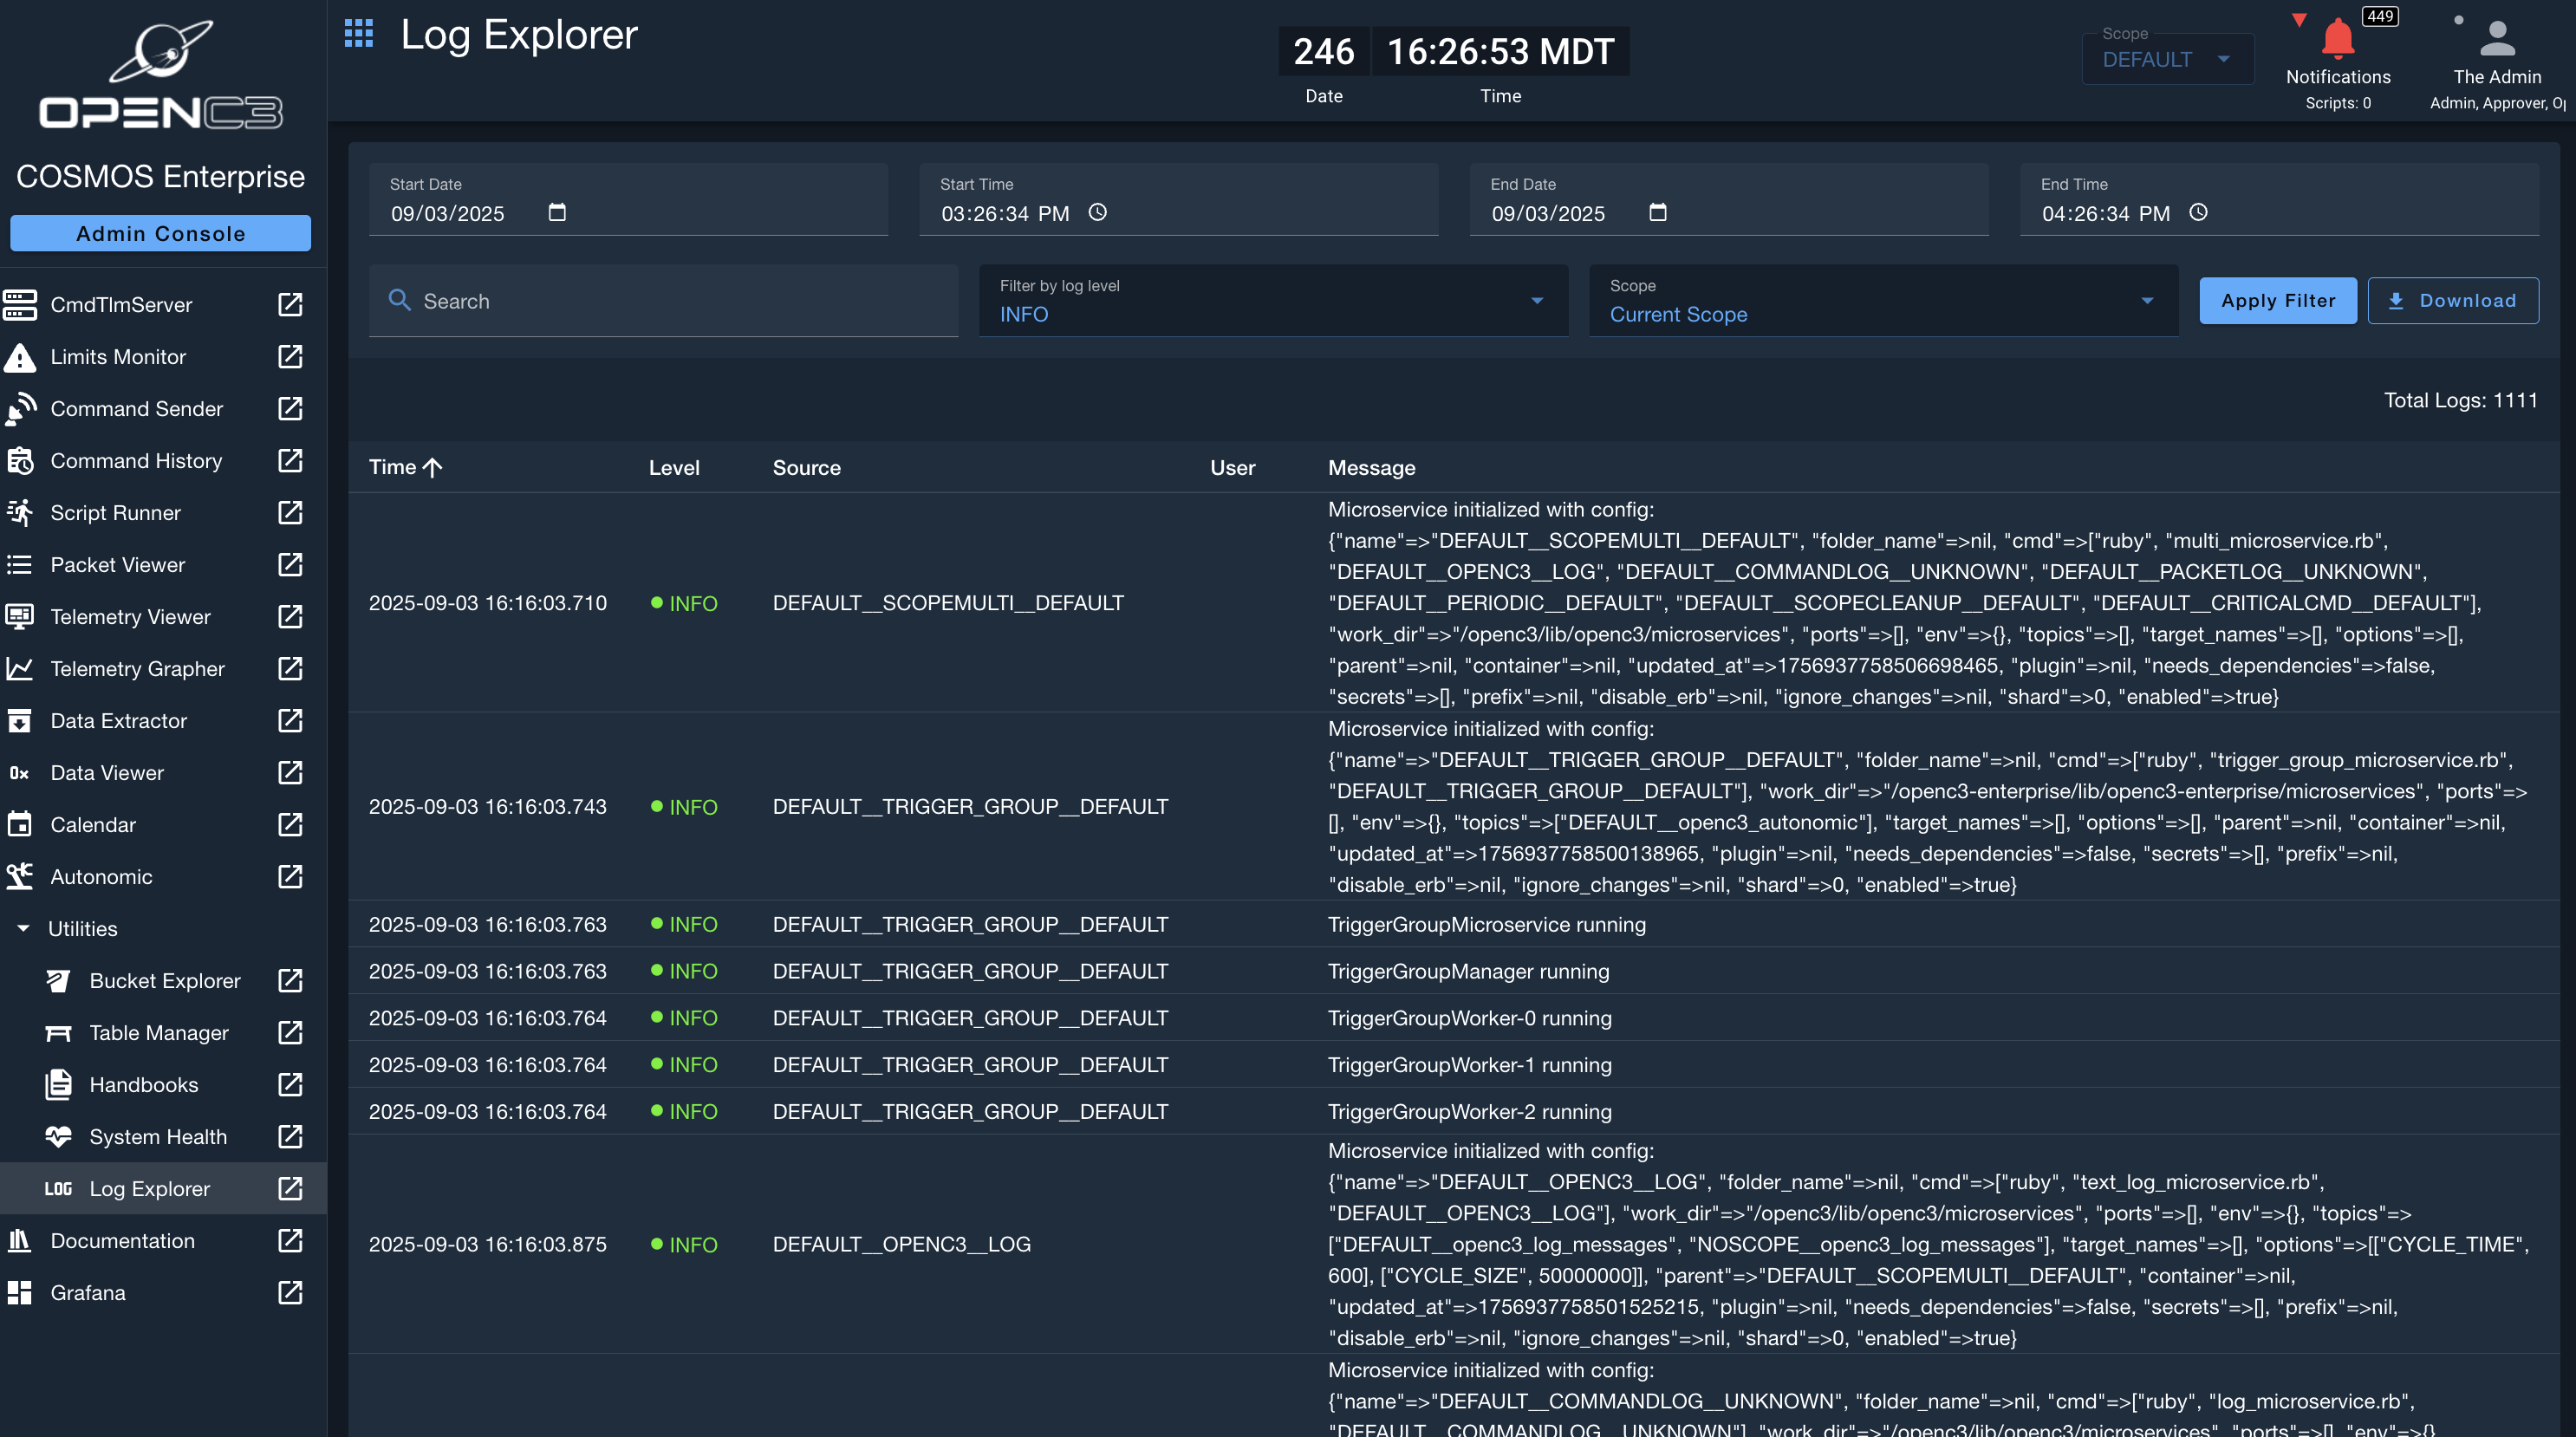The image size is (2576, 1437).
Task: Open CmdTlmServer in new tab icon
Action: (x=290, y=305)
